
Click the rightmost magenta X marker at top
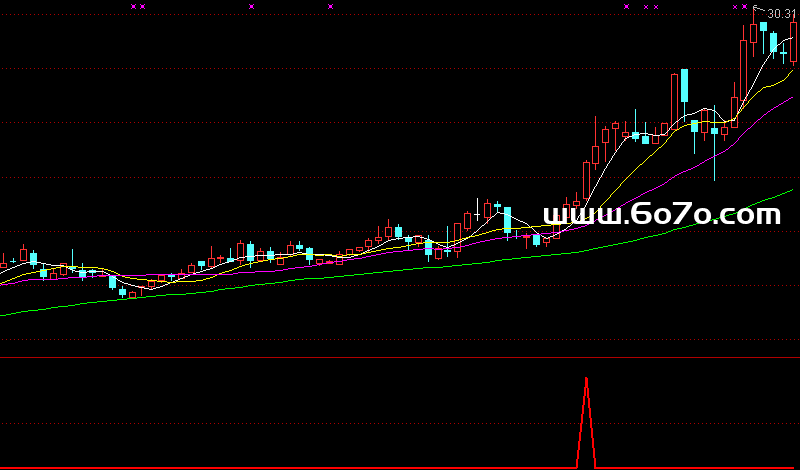(x=745, y=6)
